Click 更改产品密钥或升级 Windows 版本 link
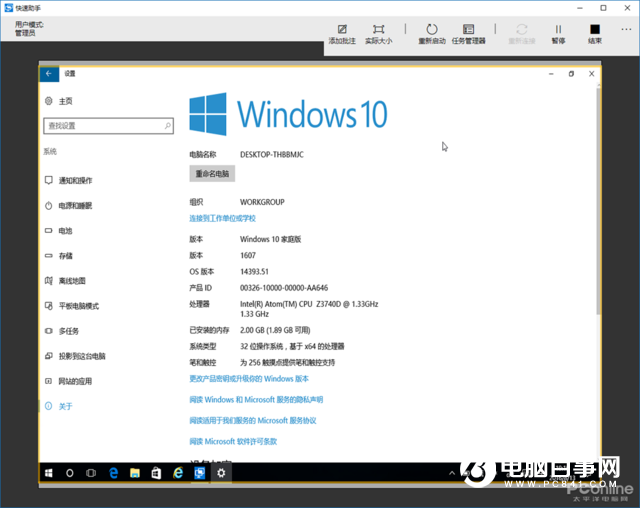Viewport: 640px width, 508px height. point(249,379)
